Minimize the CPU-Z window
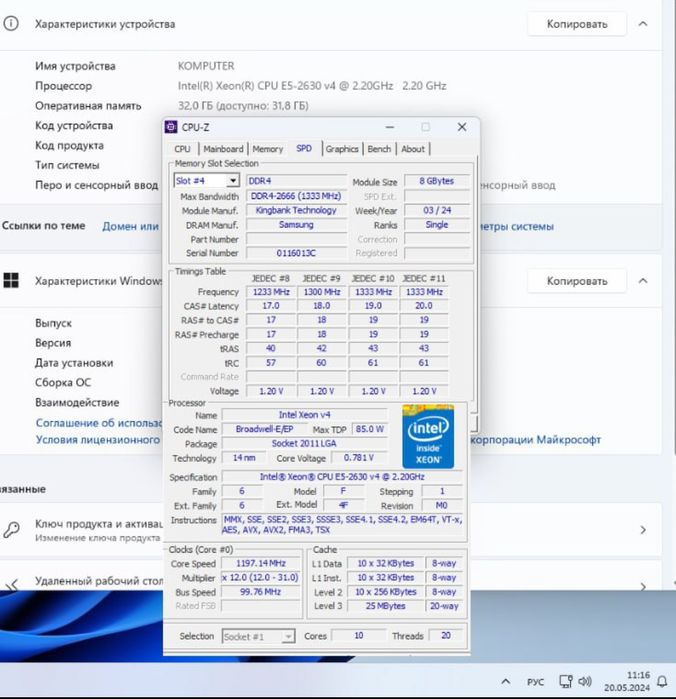This screenshot has width=676, height=699. [390, 127]
